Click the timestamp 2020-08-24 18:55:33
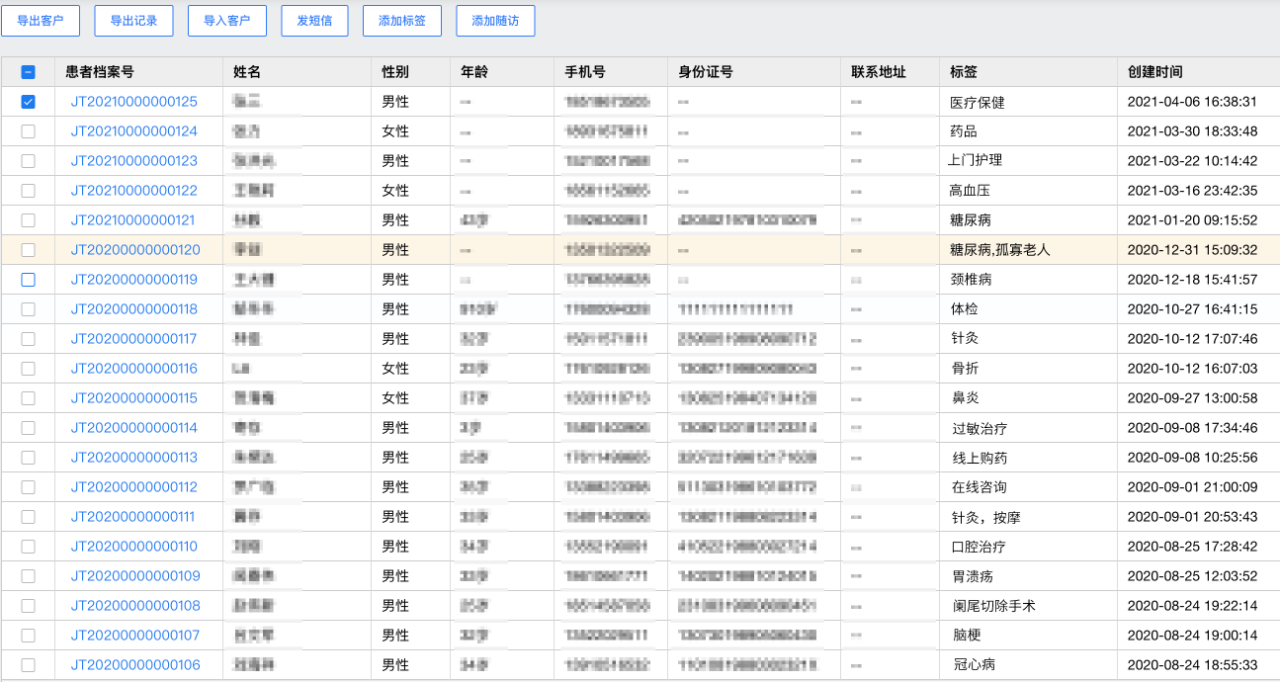This screenshot has height=682, width=1280. 1192,665
